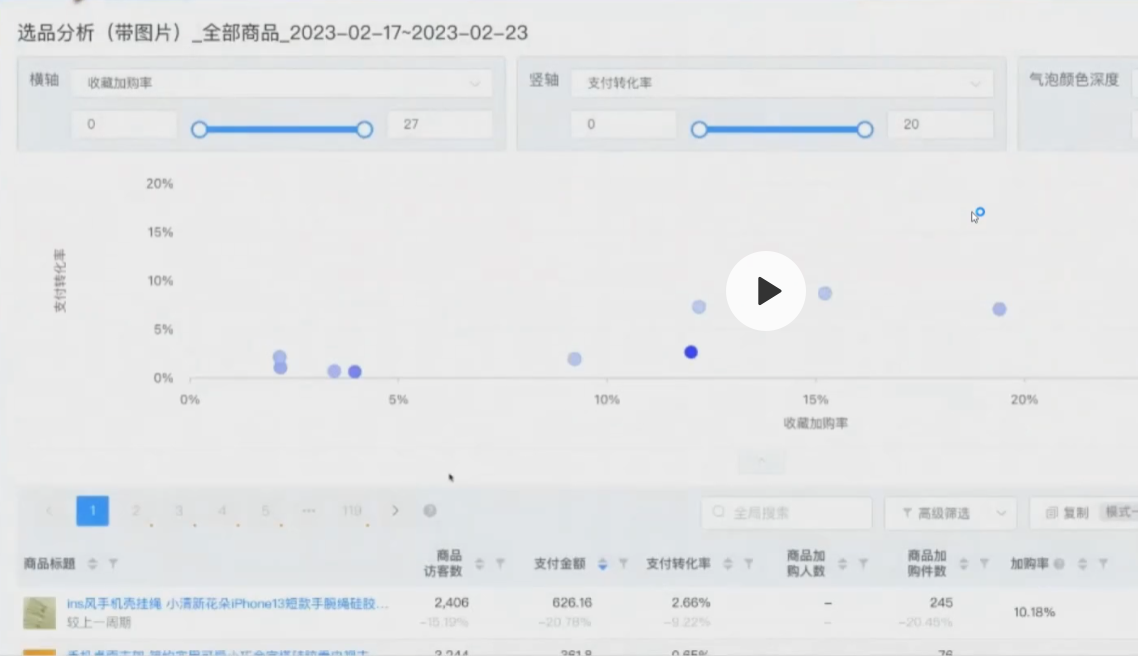The height and width of the screenshot is (656, 1138).
Task: Click the 全局搜索 search field
Action: 786,513
